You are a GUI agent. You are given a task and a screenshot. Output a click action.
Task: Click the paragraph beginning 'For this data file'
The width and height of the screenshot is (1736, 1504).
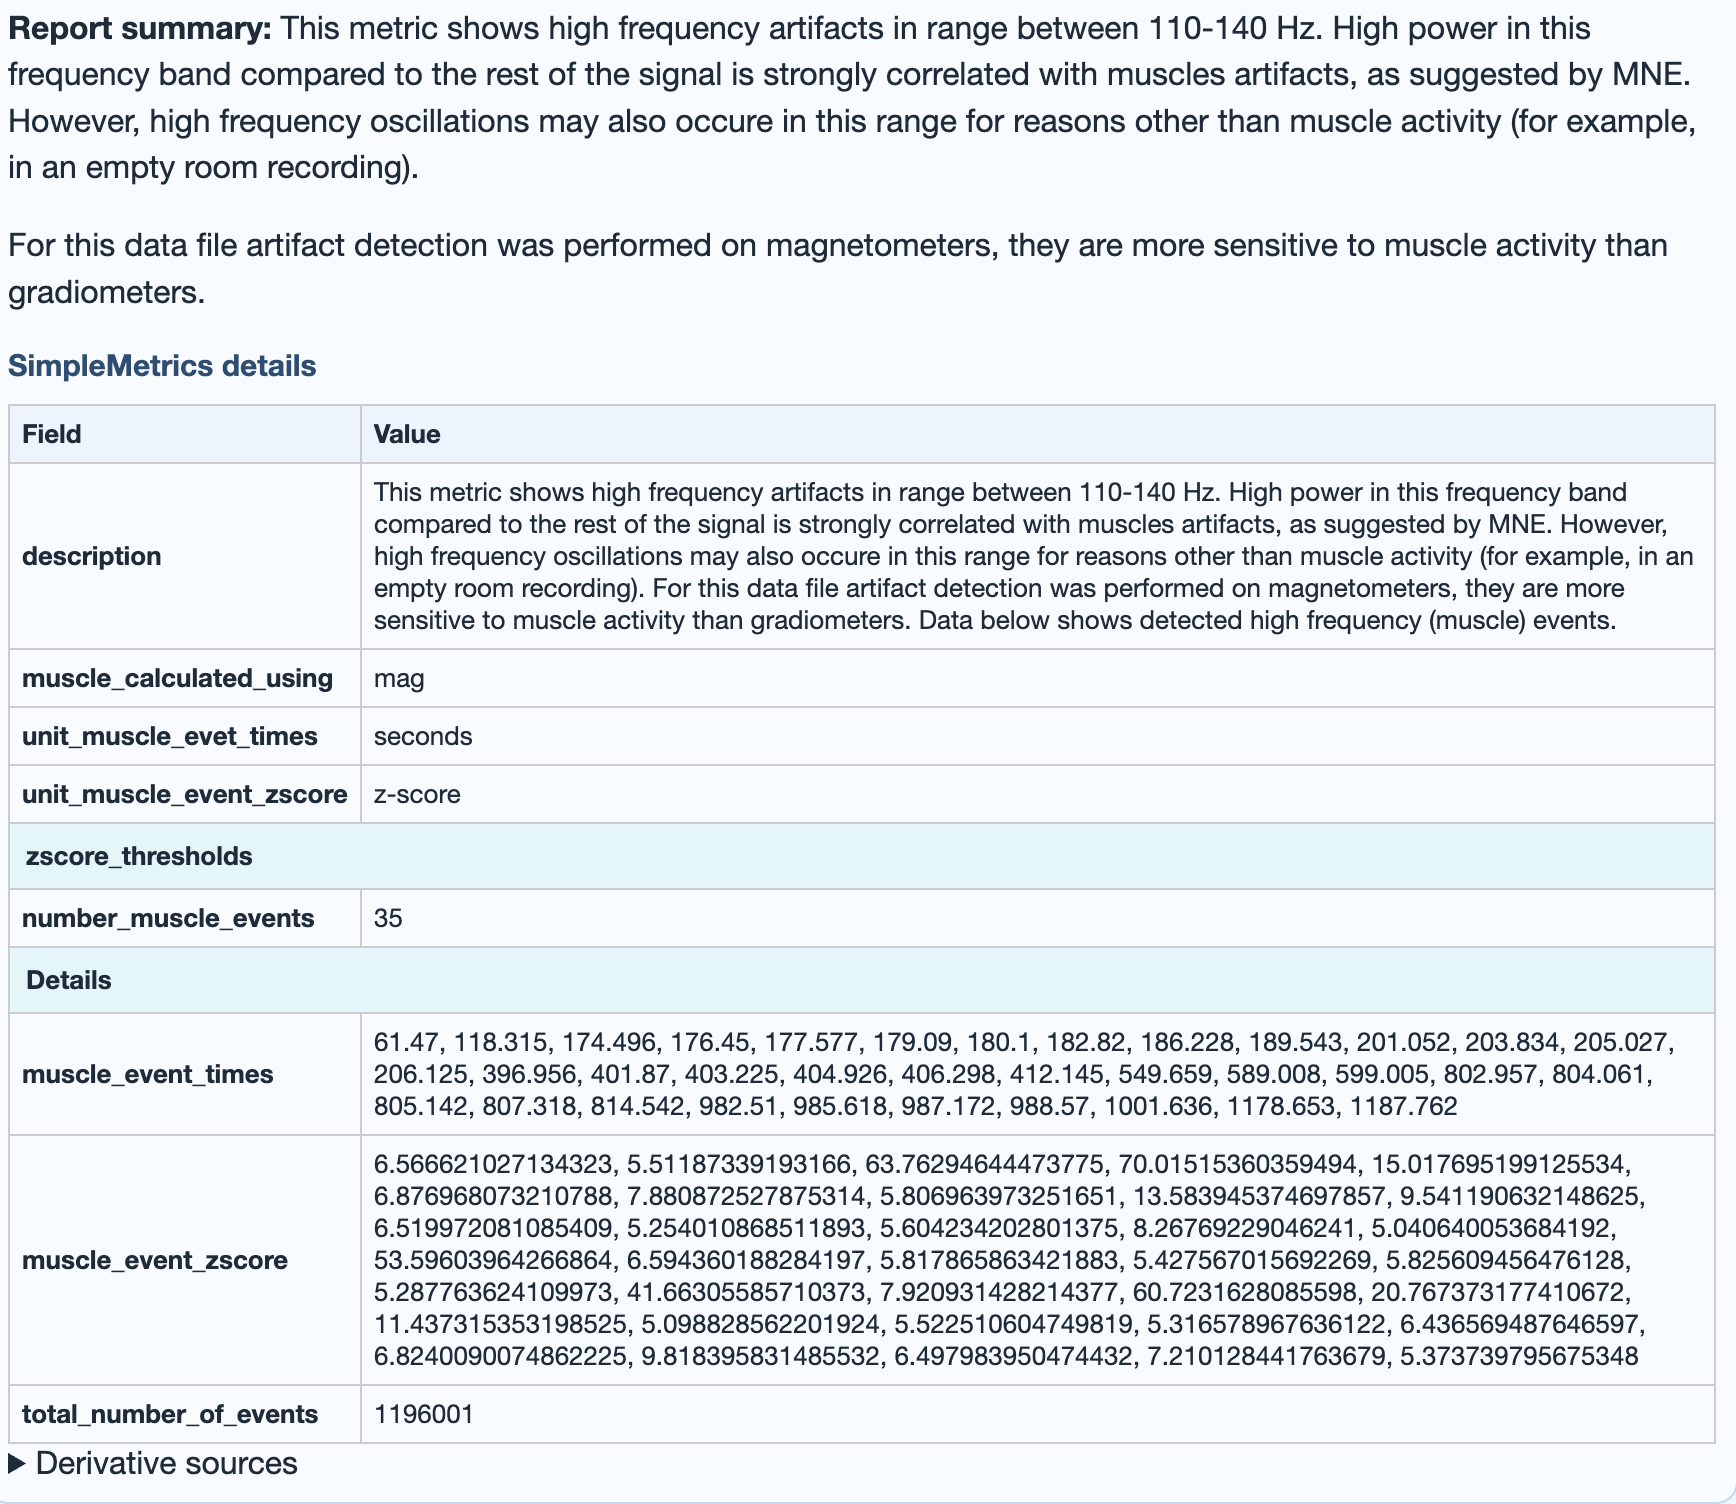pyautogui.click(x=838, y=269)
